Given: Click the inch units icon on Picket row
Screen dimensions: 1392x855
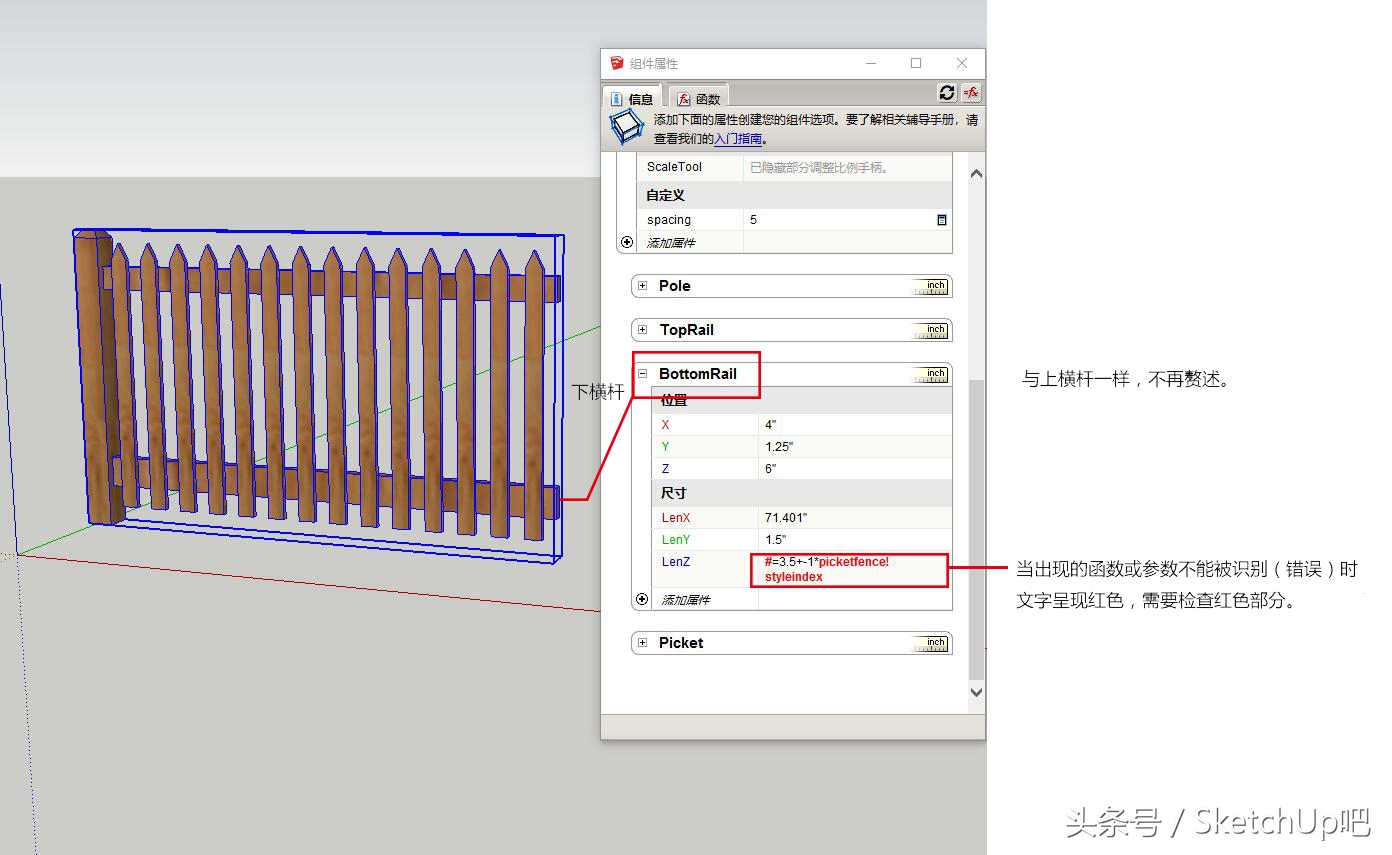Looking at the screenshot, I should point(932,642).
